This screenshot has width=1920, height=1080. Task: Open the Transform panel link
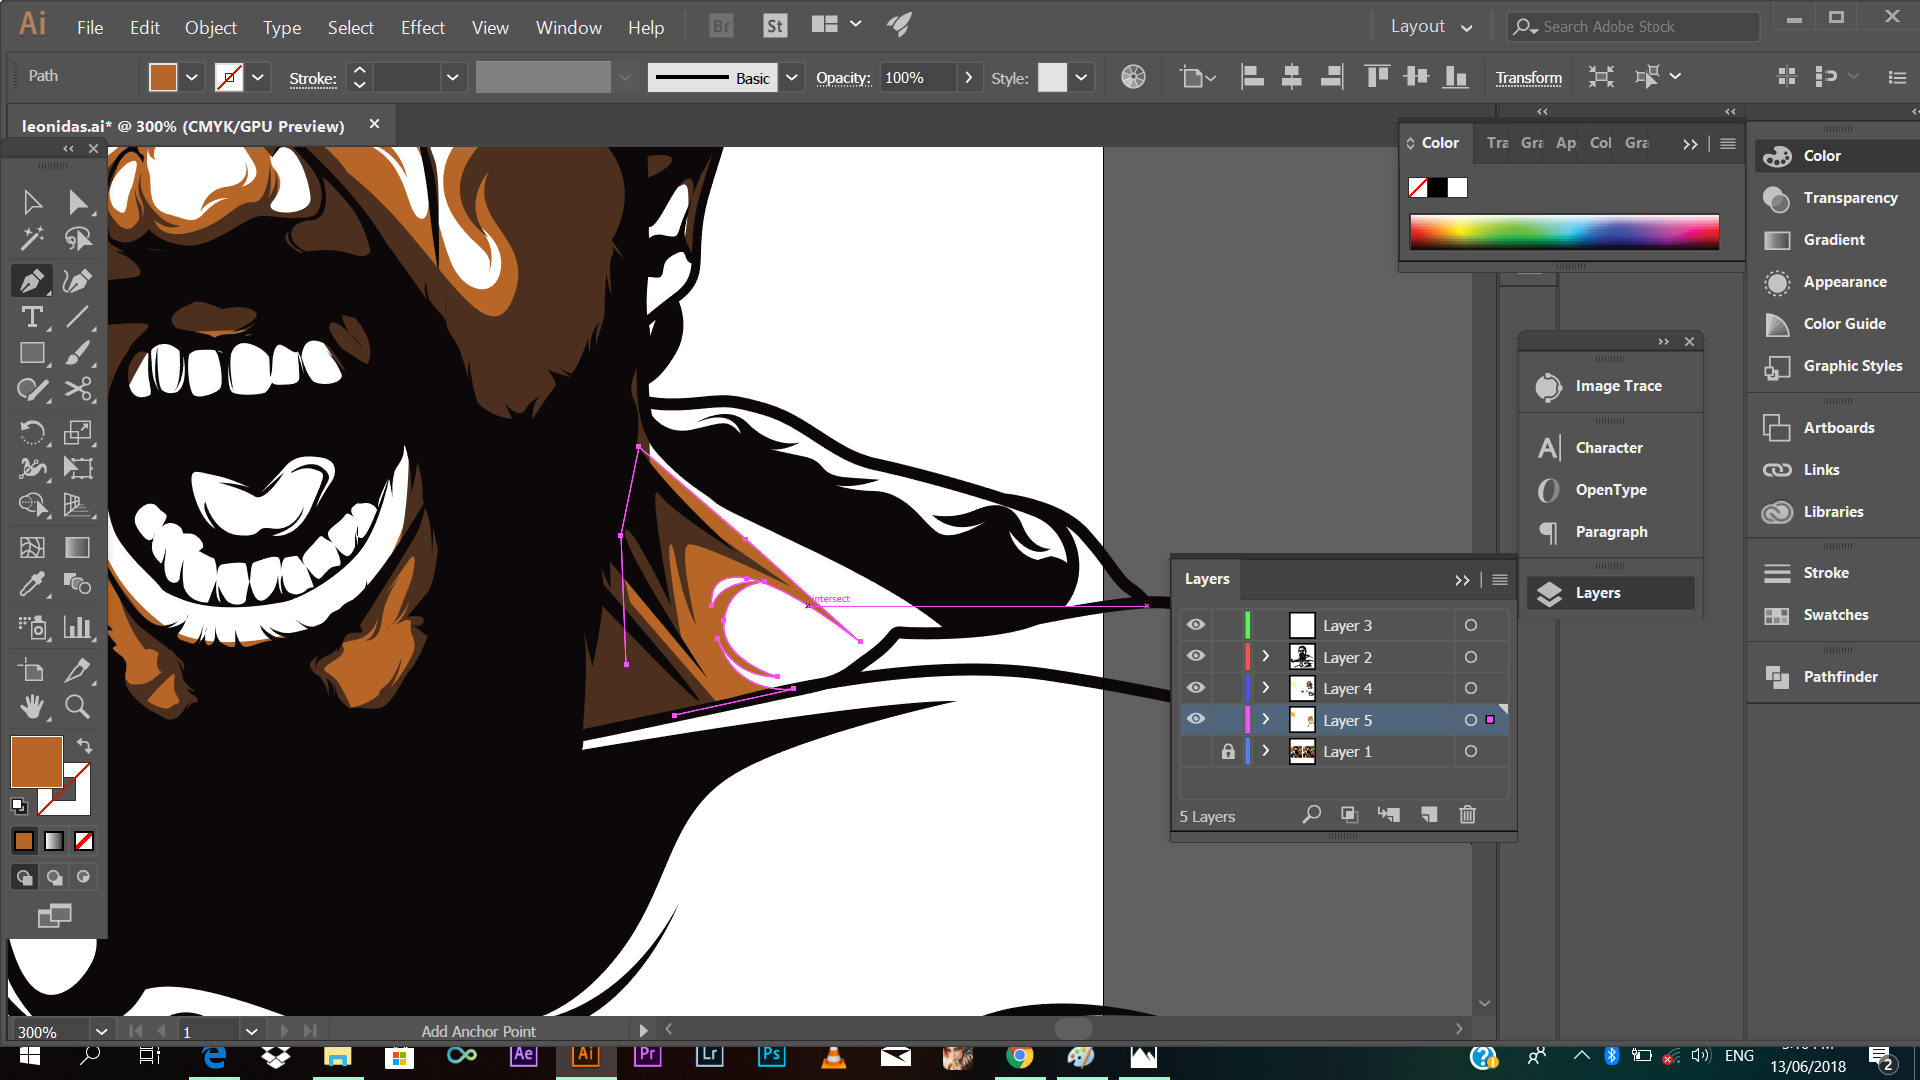1528,77
